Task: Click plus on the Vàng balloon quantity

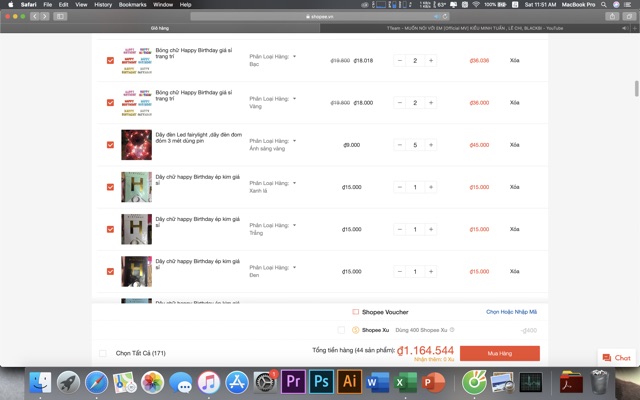Action: click(431, 103)
